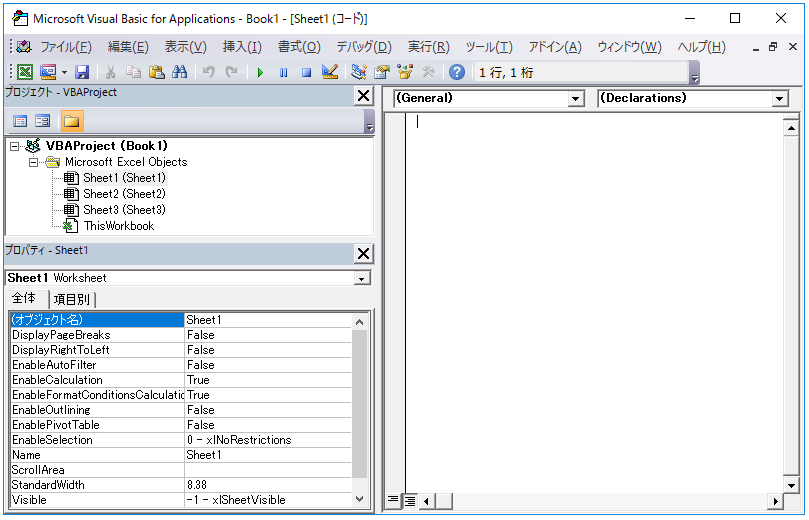Viewport: 809px width, 520px height.
Task: Click the Reset stop square icon
Action: (307, 72)
